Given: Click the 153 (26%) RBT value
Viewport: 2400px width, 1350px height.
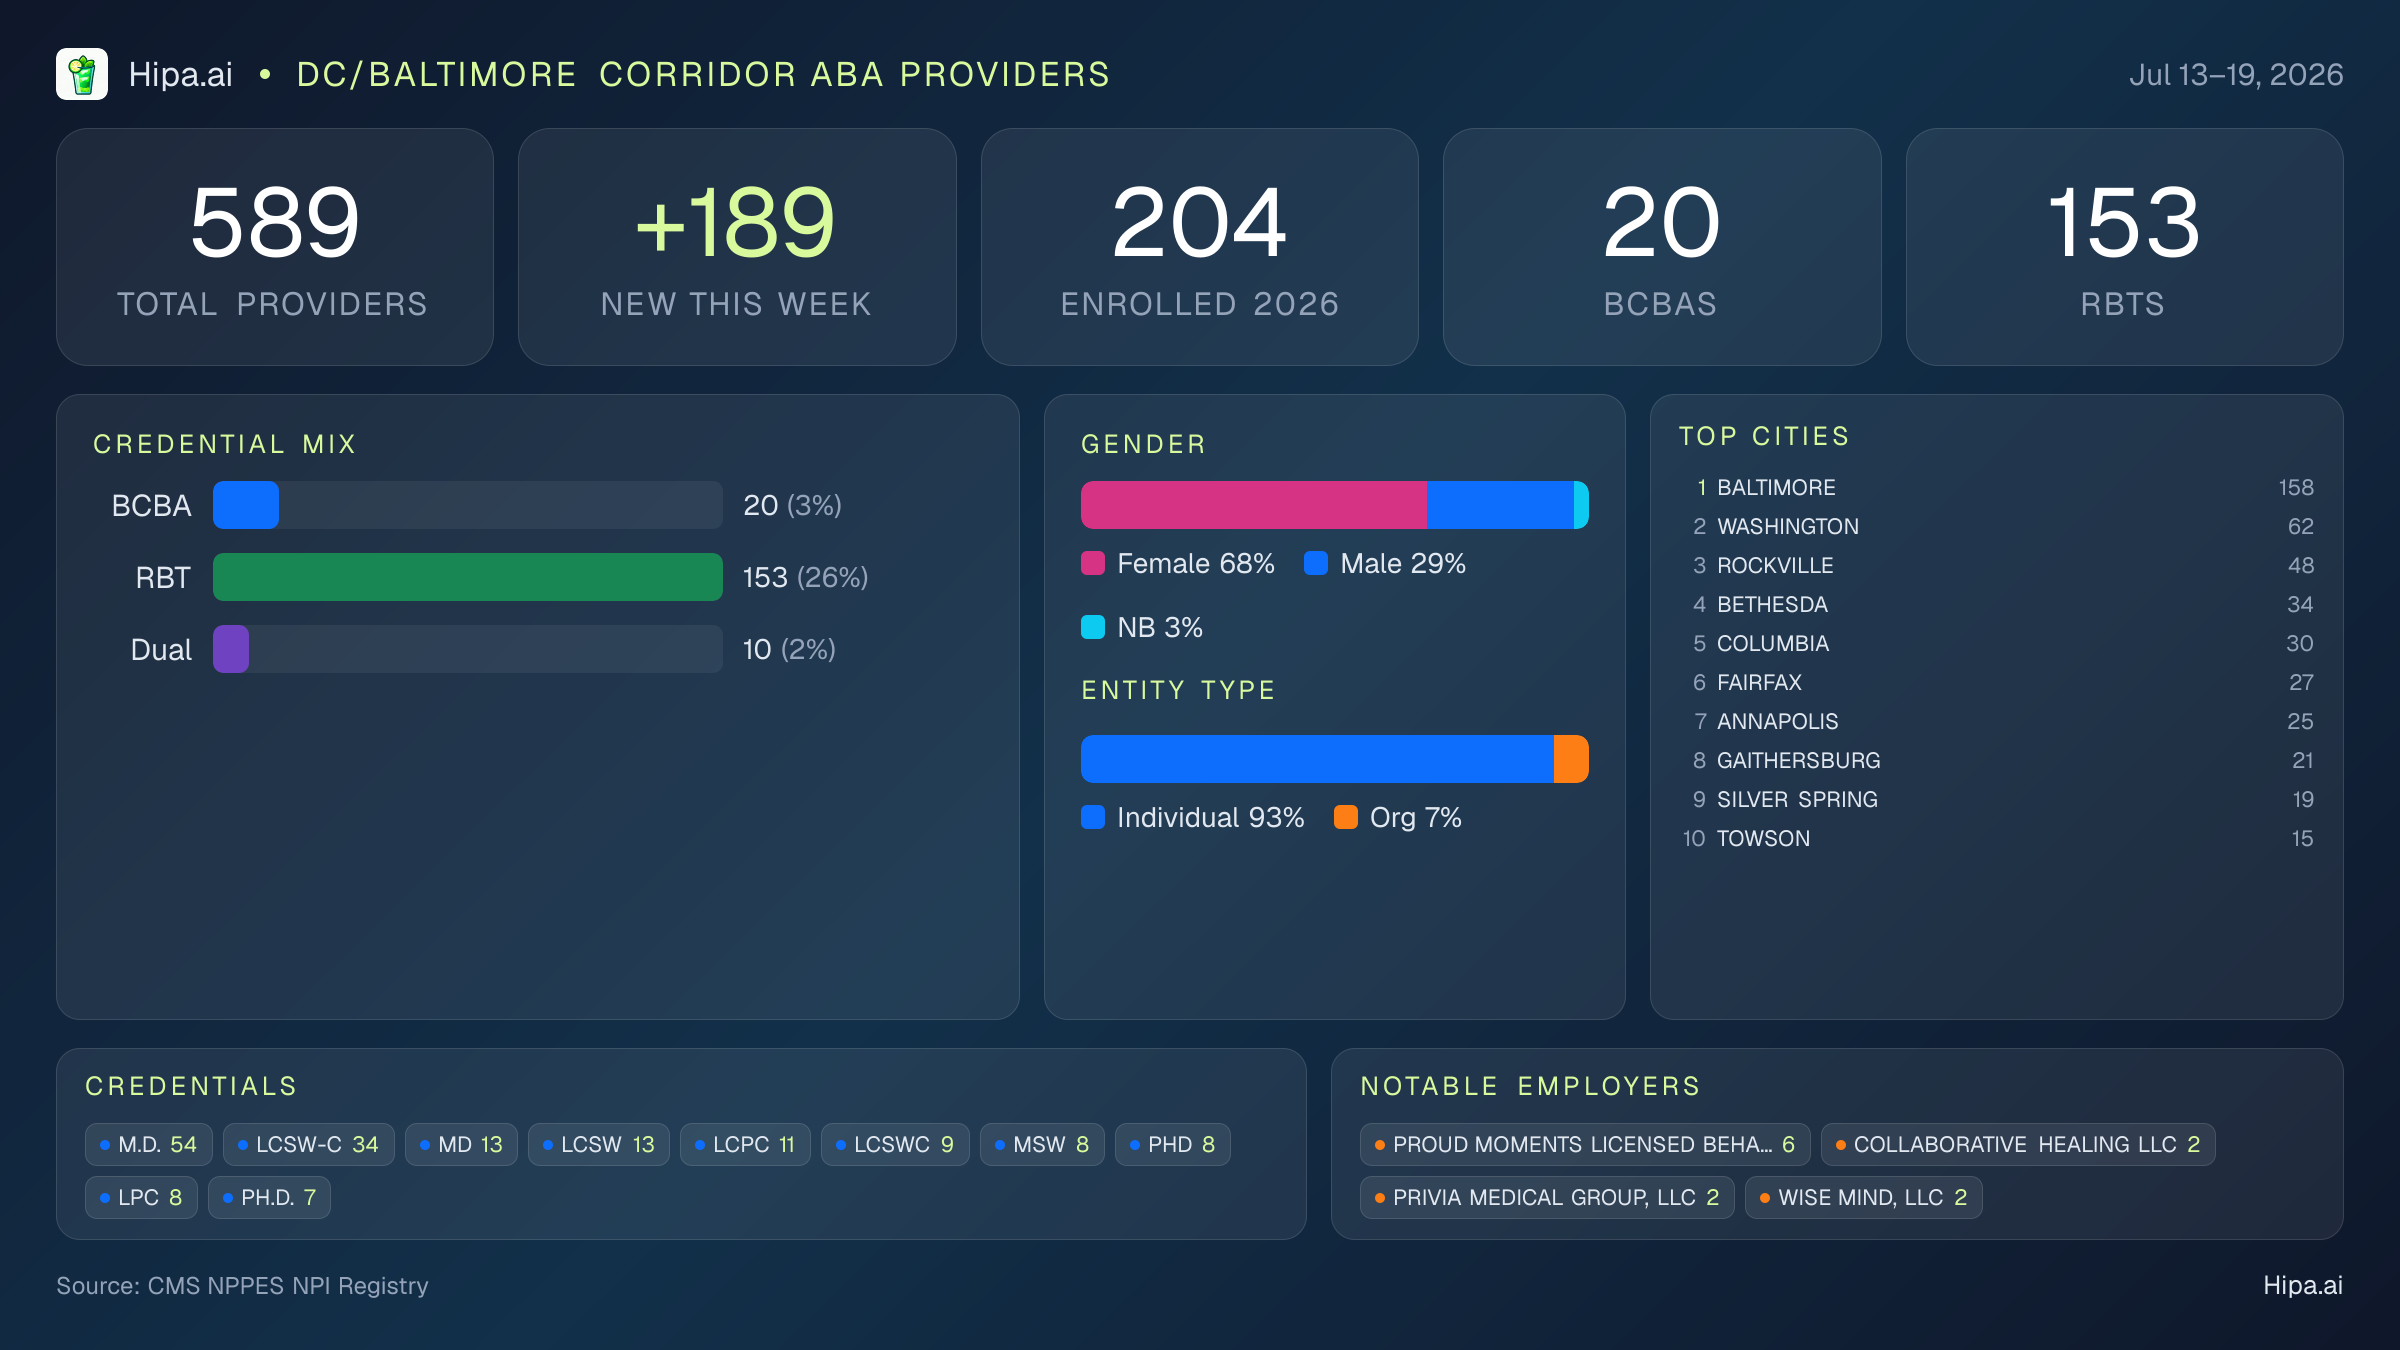Looking at the screenshot, I should pyautogui.click(x=806, y=577).
